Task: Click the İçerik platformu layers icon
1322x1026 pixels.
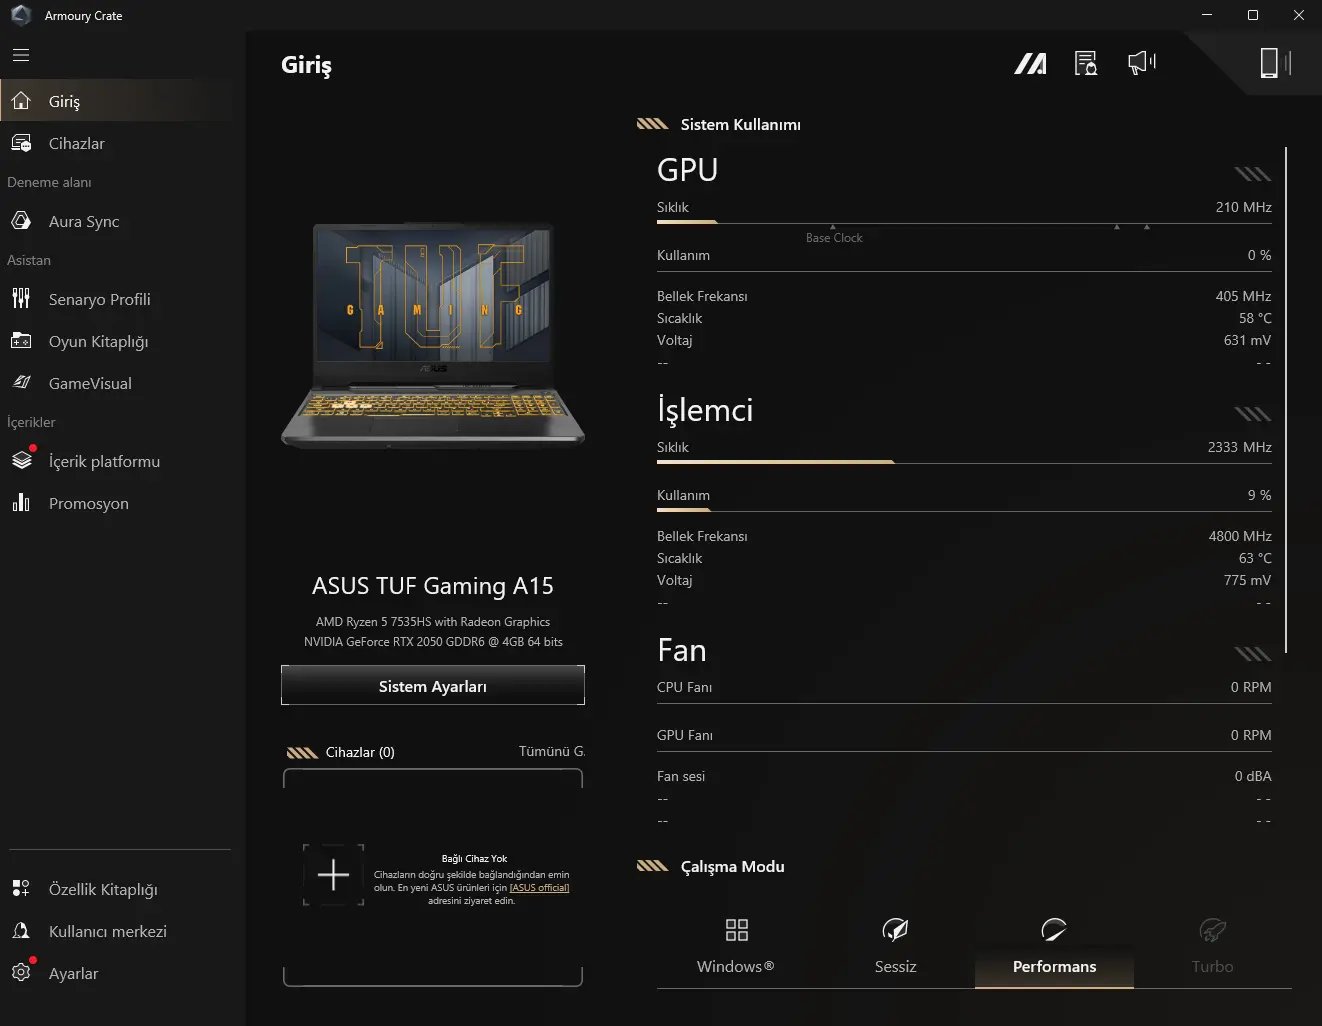Action: pos(21,461)
